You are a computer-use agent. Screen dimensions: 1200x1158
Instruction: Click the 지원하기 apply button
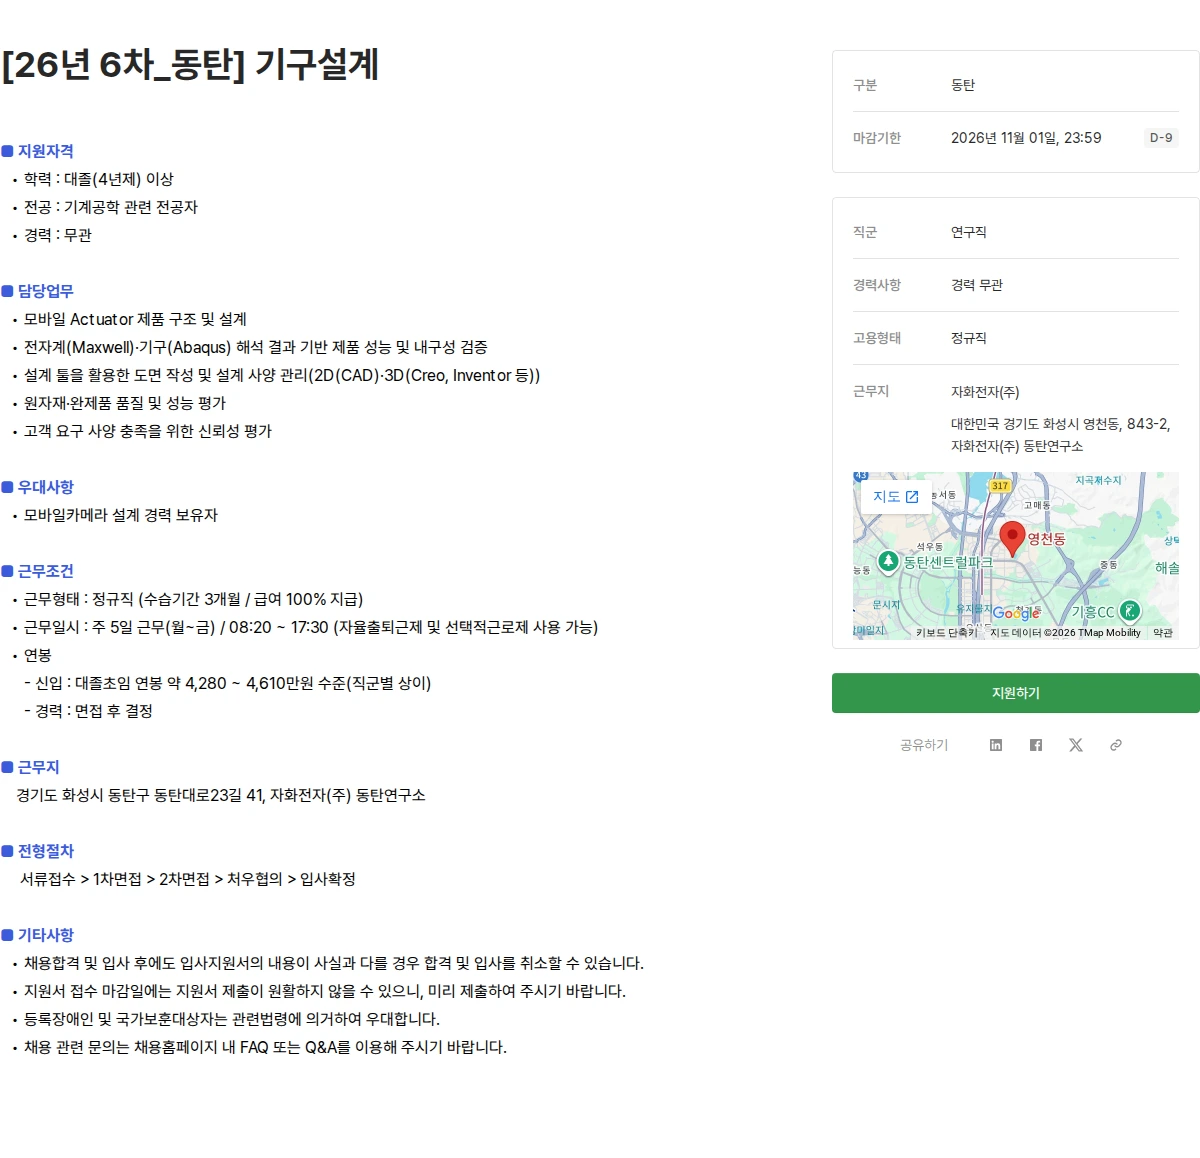pyautogui.click(x=1015, y=693)
